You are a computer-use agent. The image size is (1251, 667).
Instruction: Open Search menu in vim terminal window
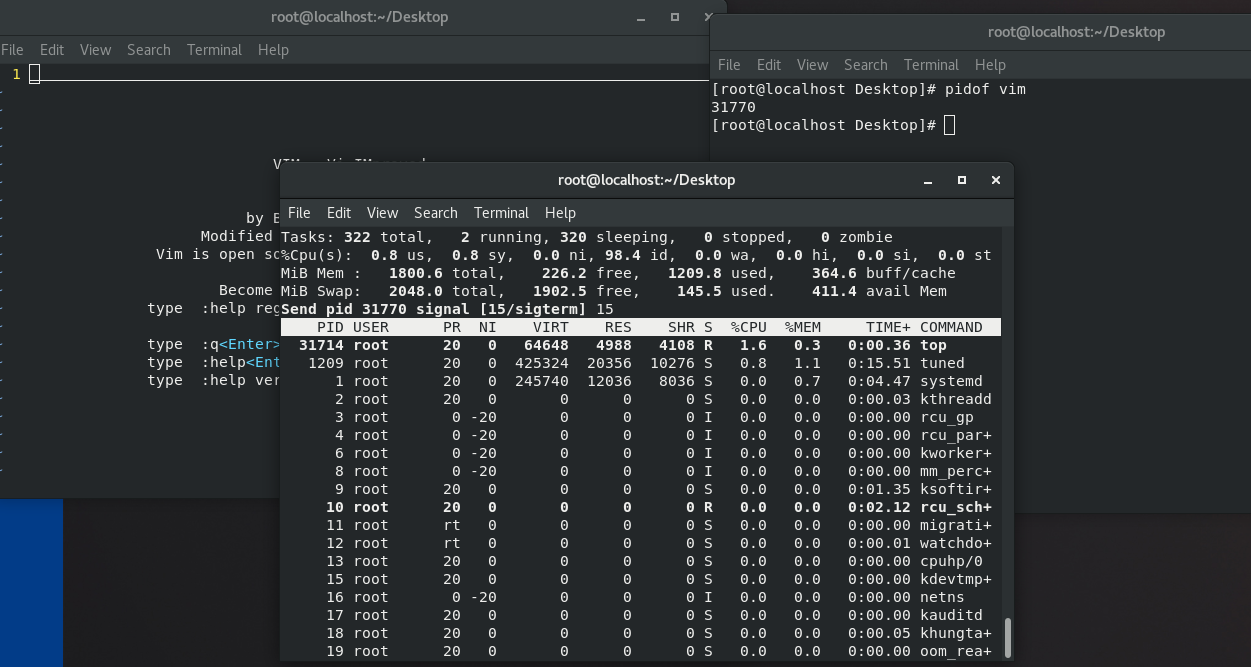coord(149,50)
